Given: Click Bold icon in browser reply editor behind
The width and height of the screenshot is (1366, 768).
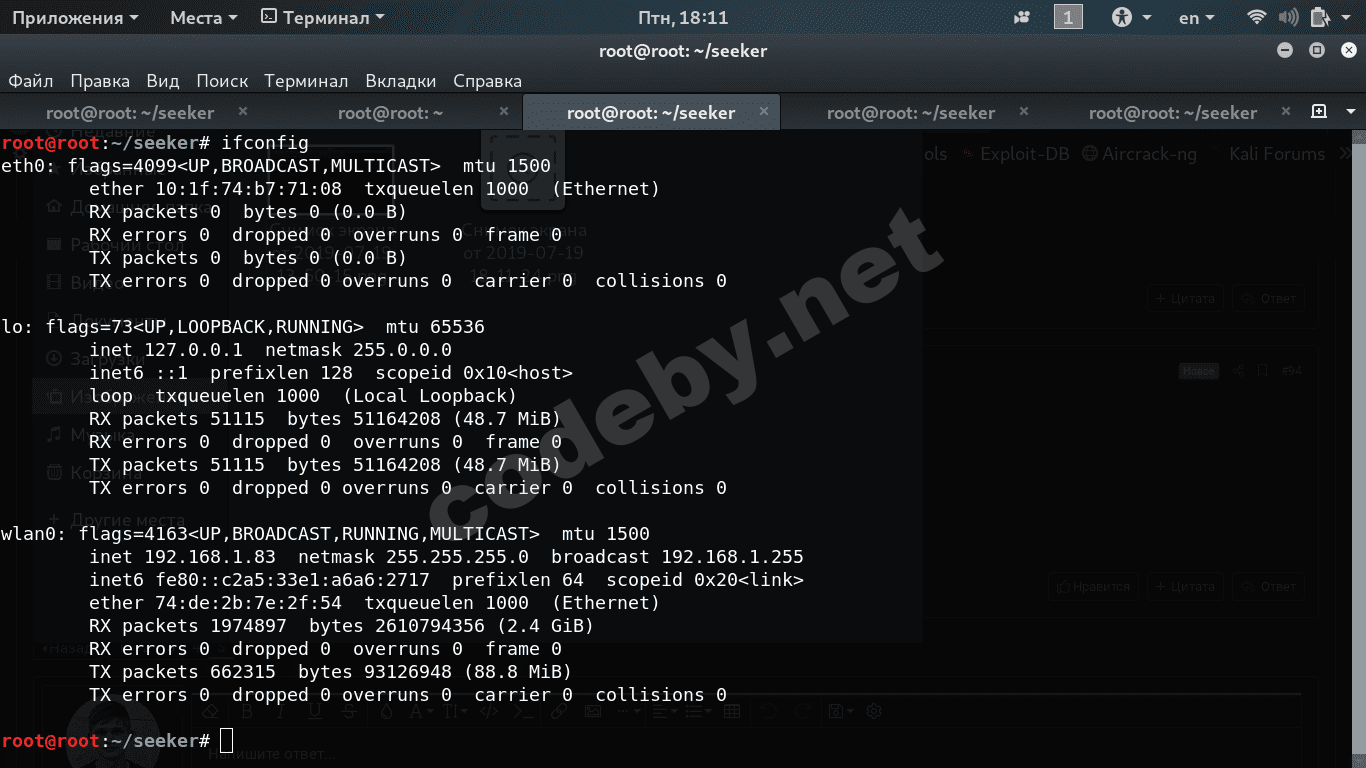Looking at the screenshot, I should 248,711.
